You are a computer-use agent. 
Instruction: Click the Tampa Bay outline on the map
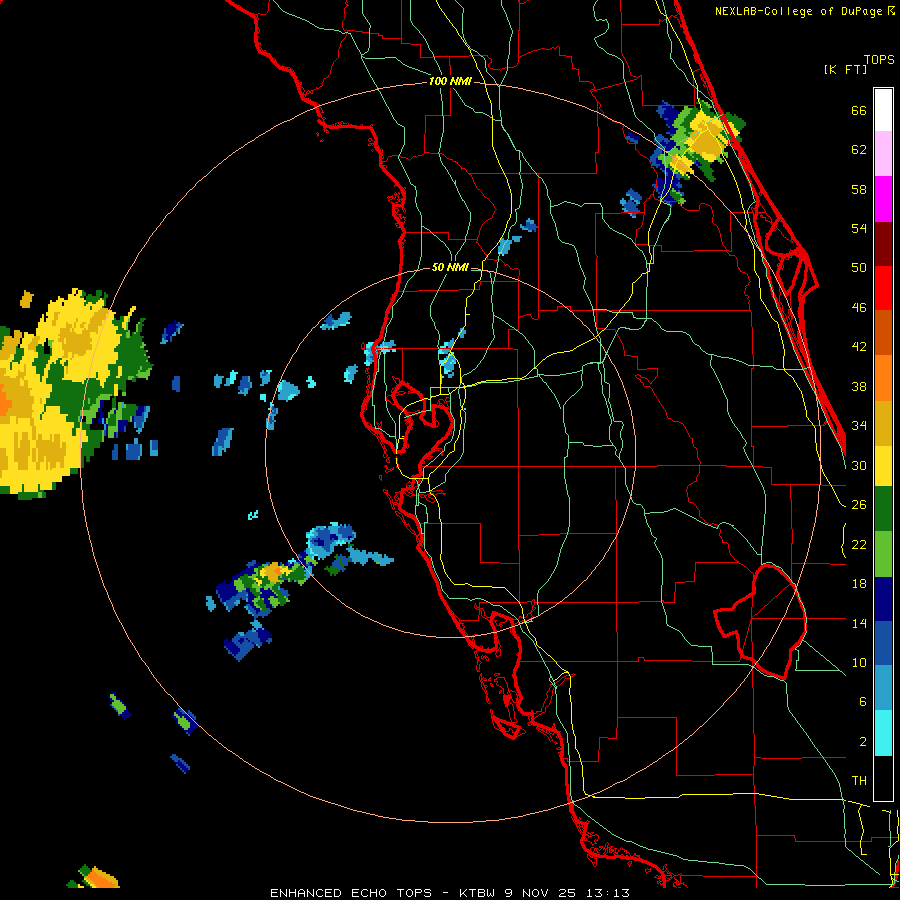(x=422, y=428)
